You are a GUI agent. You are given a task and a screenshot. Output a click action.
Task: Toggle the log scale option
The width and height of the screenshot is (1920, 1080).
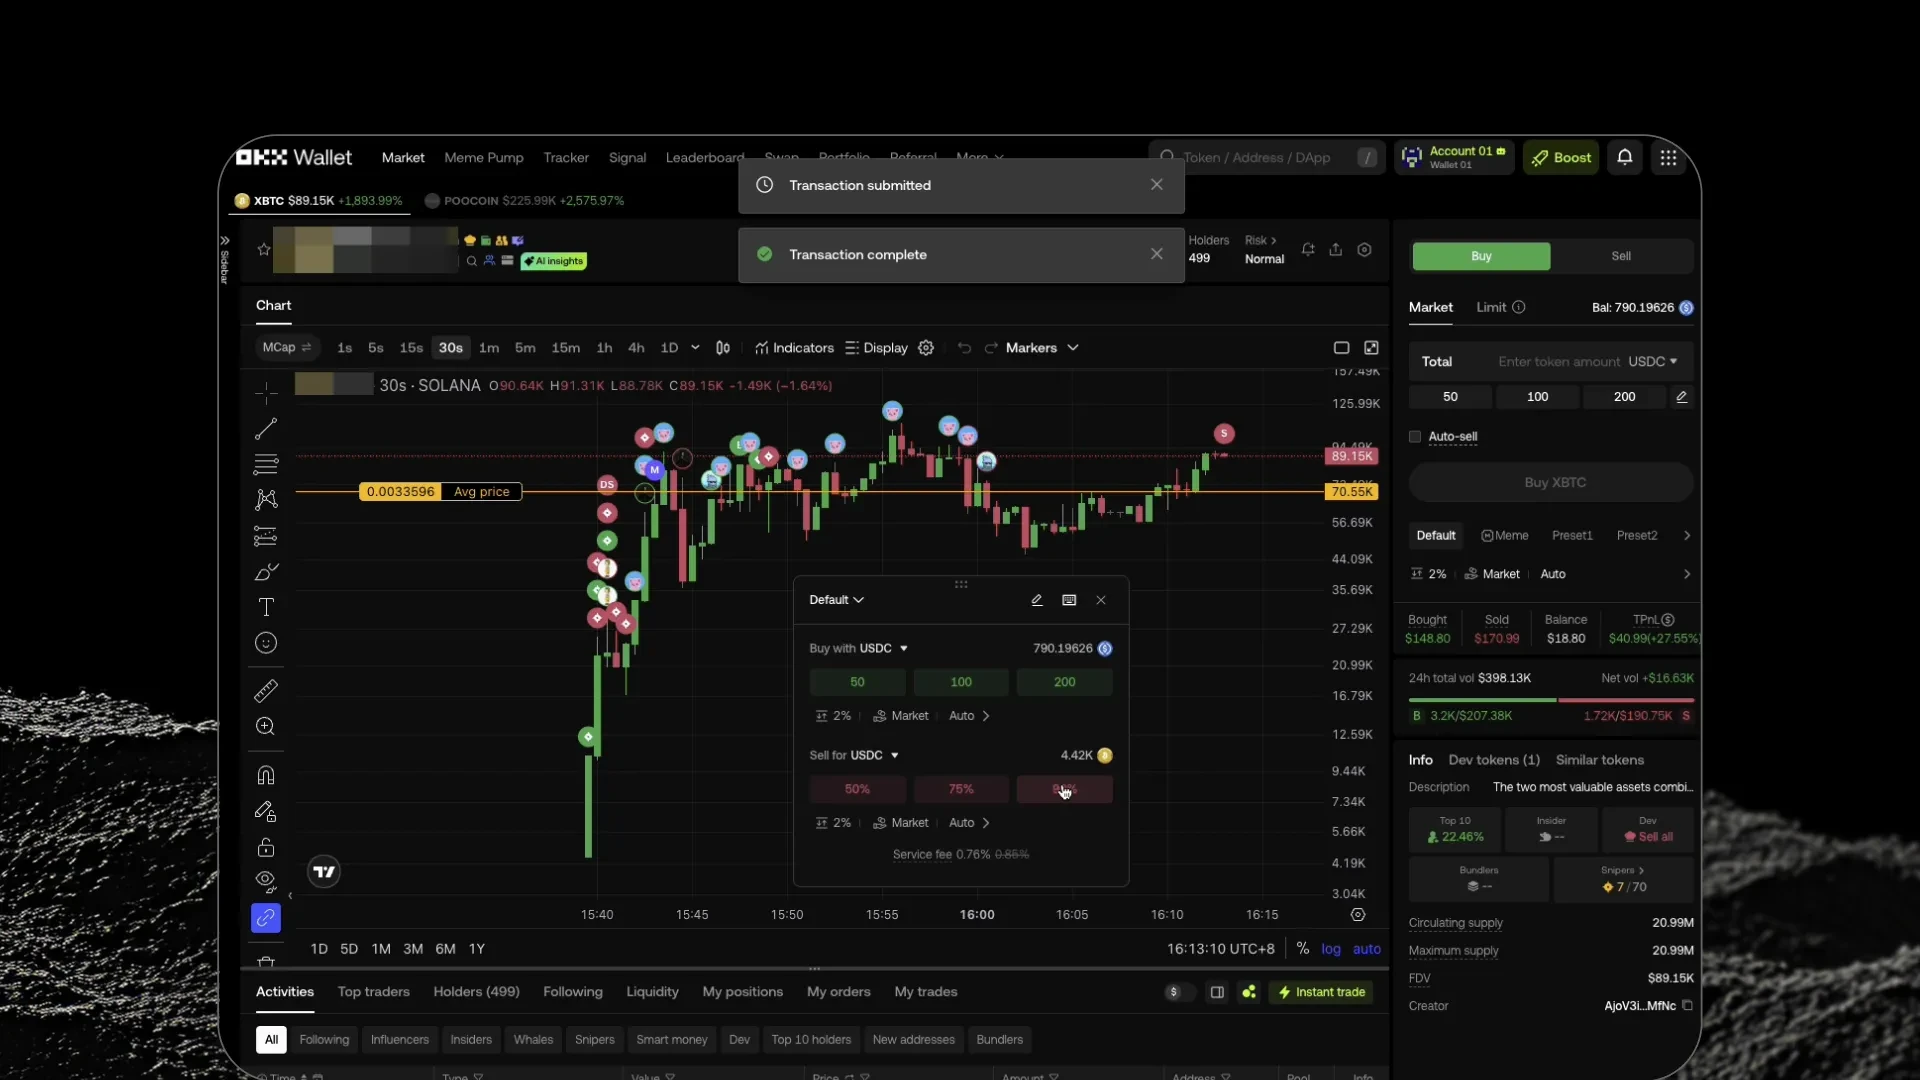pos(1330,949)
